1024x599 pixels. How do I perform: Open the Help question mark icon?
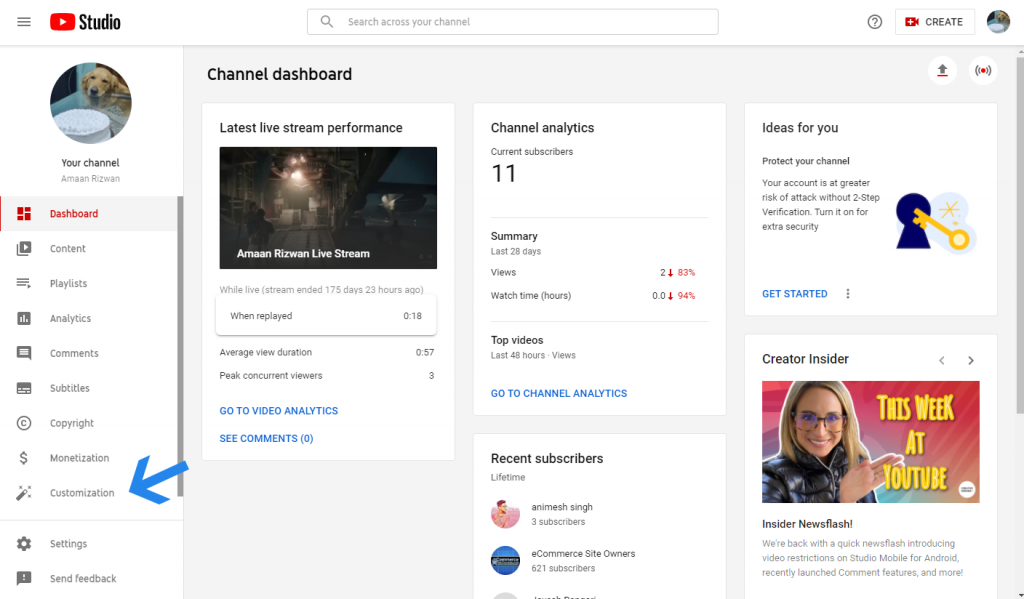coord(874,22)
